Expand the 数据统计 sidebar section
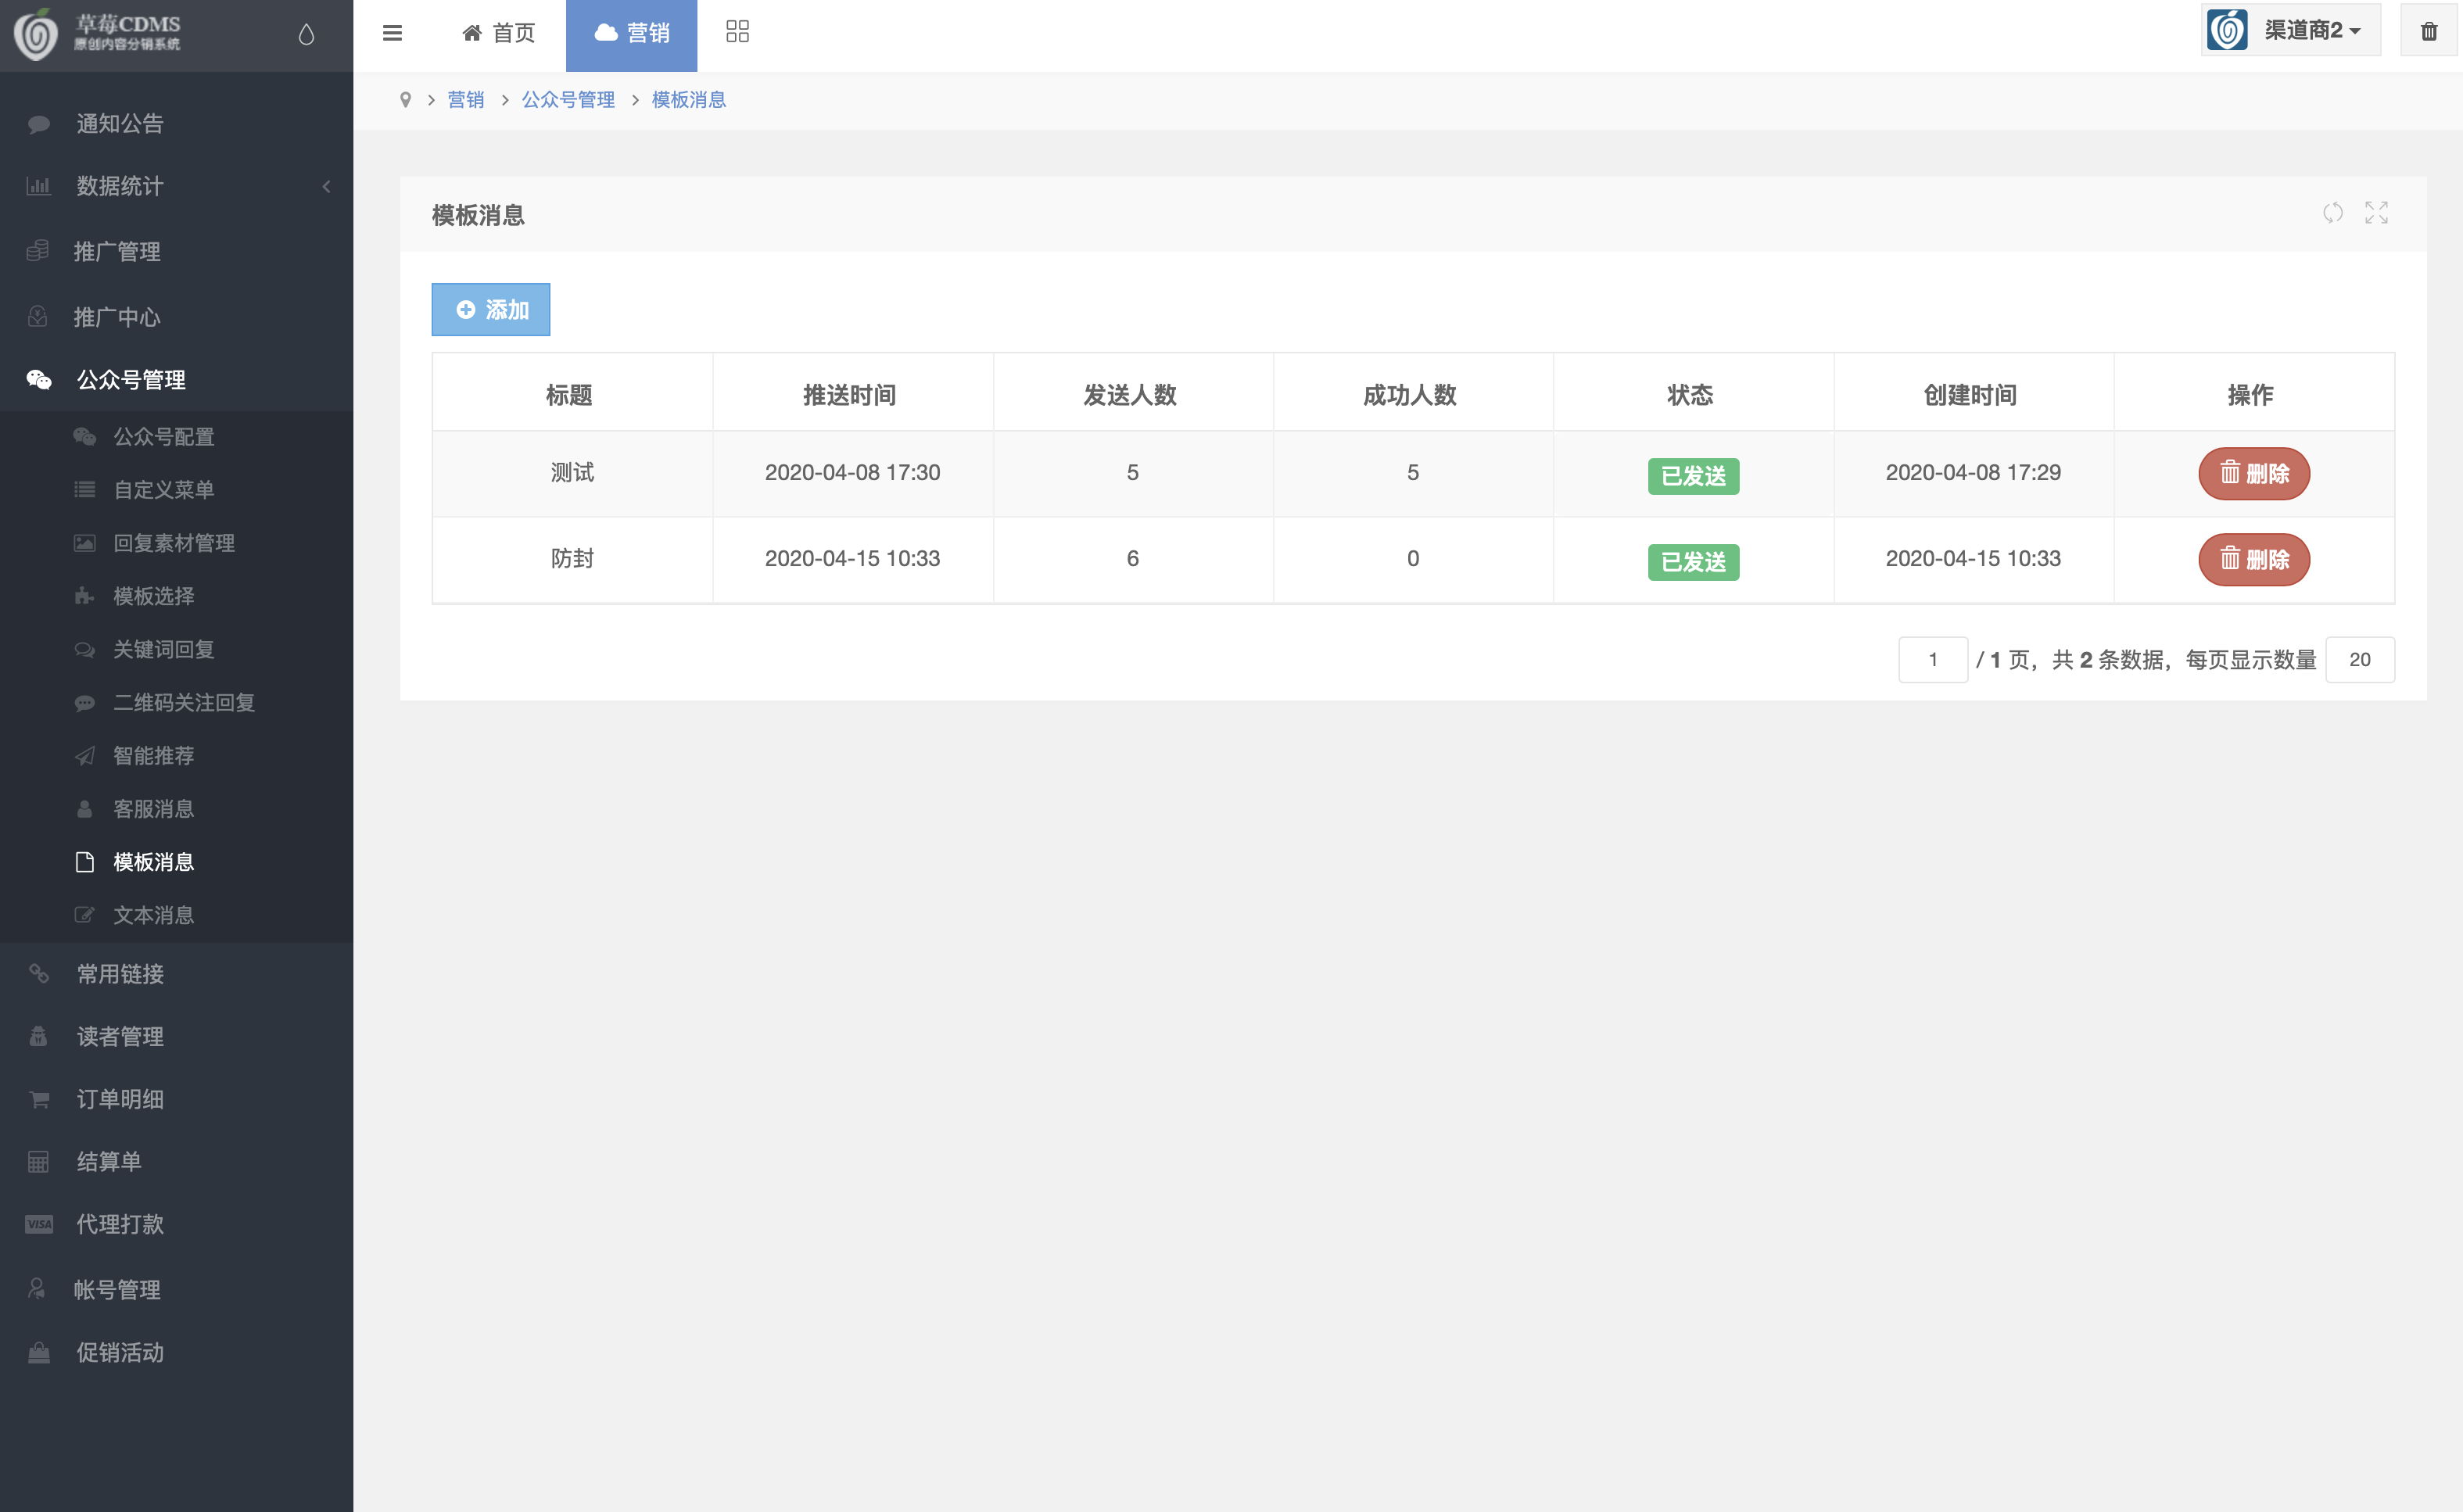Viewport: 2463px width, 1512px height. pyautogui.click(x=176, y=186)
